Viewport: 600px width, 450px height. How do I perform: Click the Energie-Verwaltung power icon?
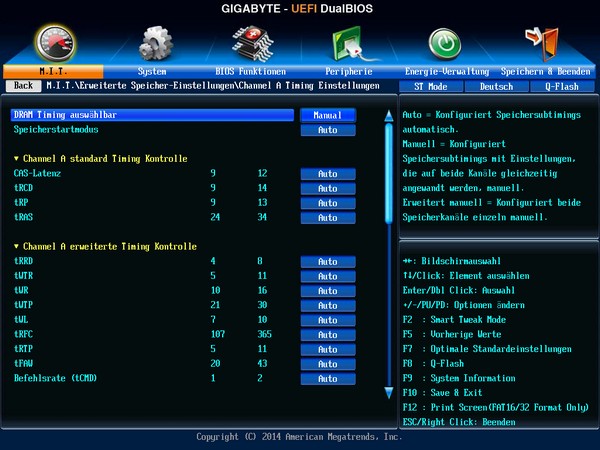[444, 44]
